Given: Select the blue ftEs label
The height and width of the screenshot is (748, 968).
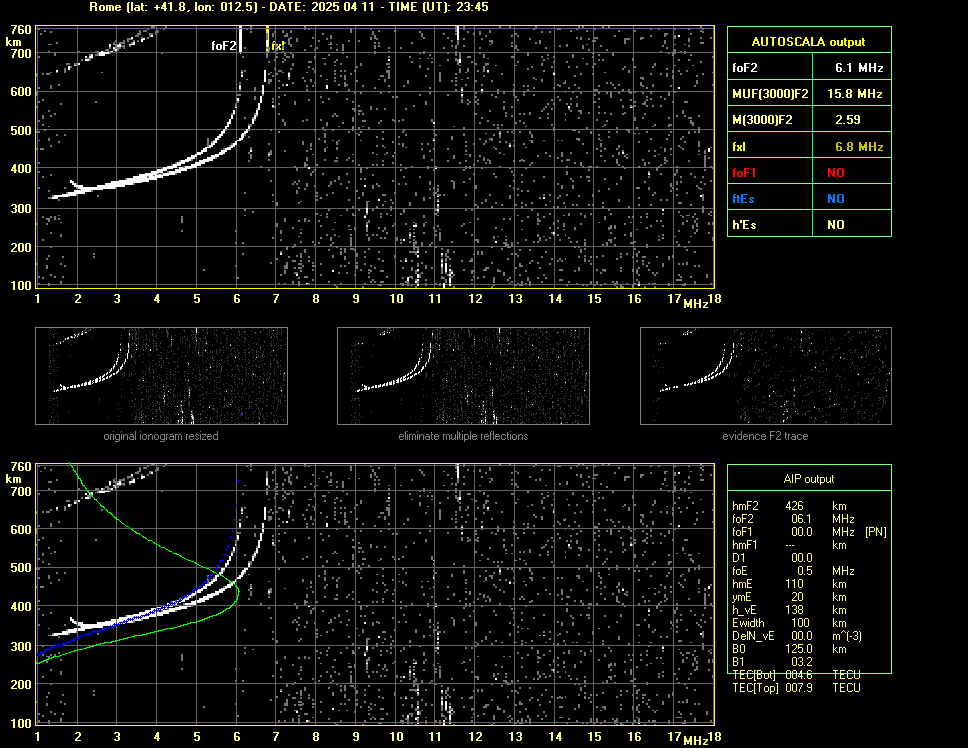Looking at the screenshot, I should pos(743,199).
